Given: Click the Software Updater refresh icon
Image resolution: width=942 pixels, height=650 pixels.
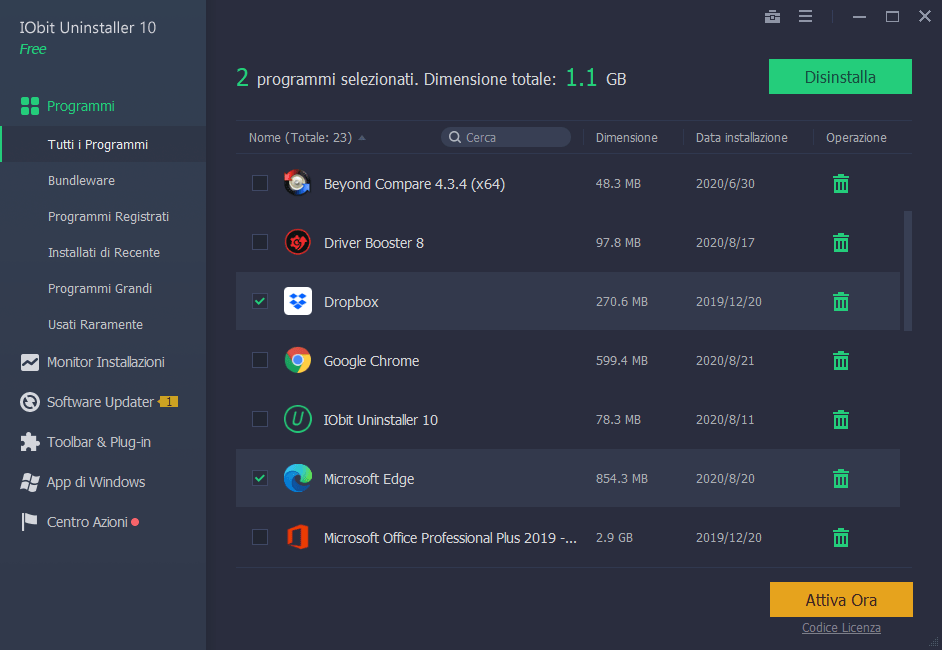Looking at the screenshot, I should 29,402.
